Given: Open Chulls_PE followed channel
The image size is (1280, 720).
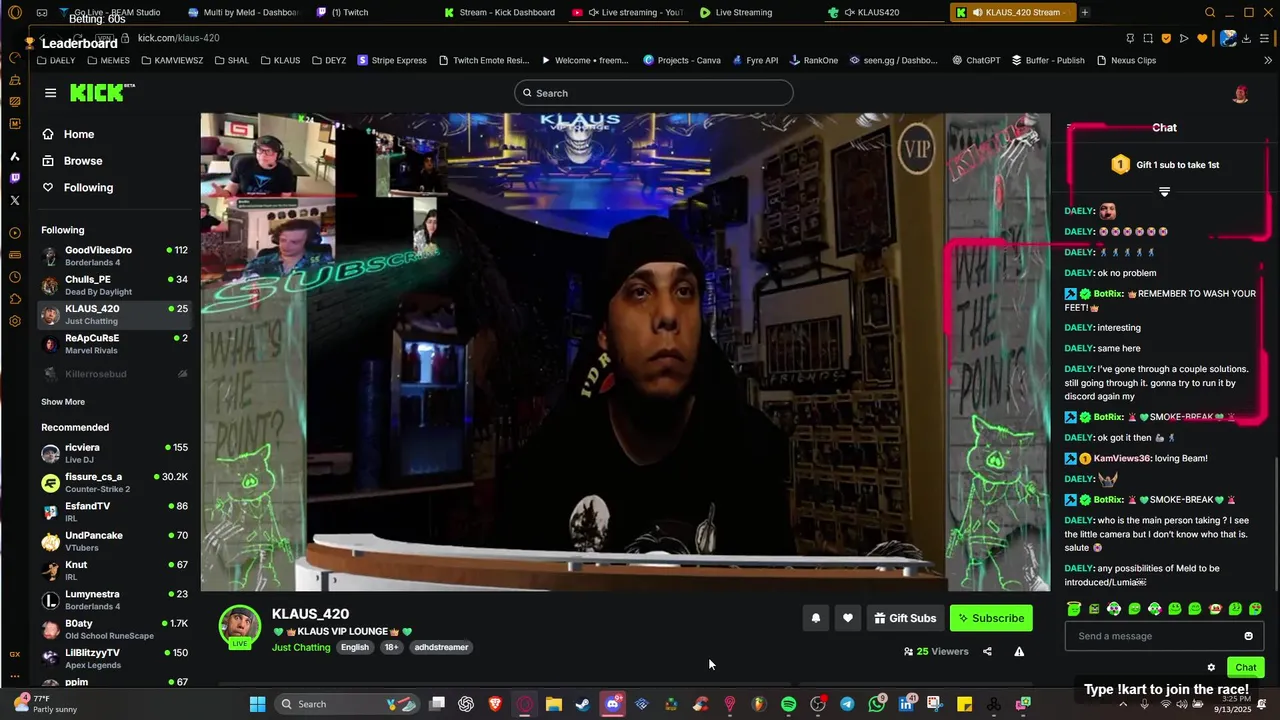Looking at the screenshot, I should point(114,285).
